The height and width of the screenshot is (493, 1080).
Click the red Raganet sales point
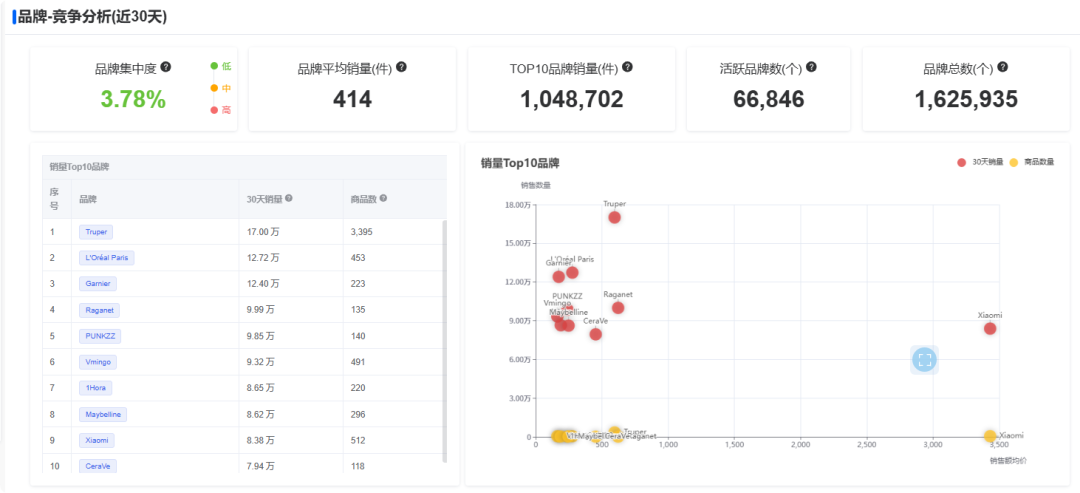click(x=618, y=308)
